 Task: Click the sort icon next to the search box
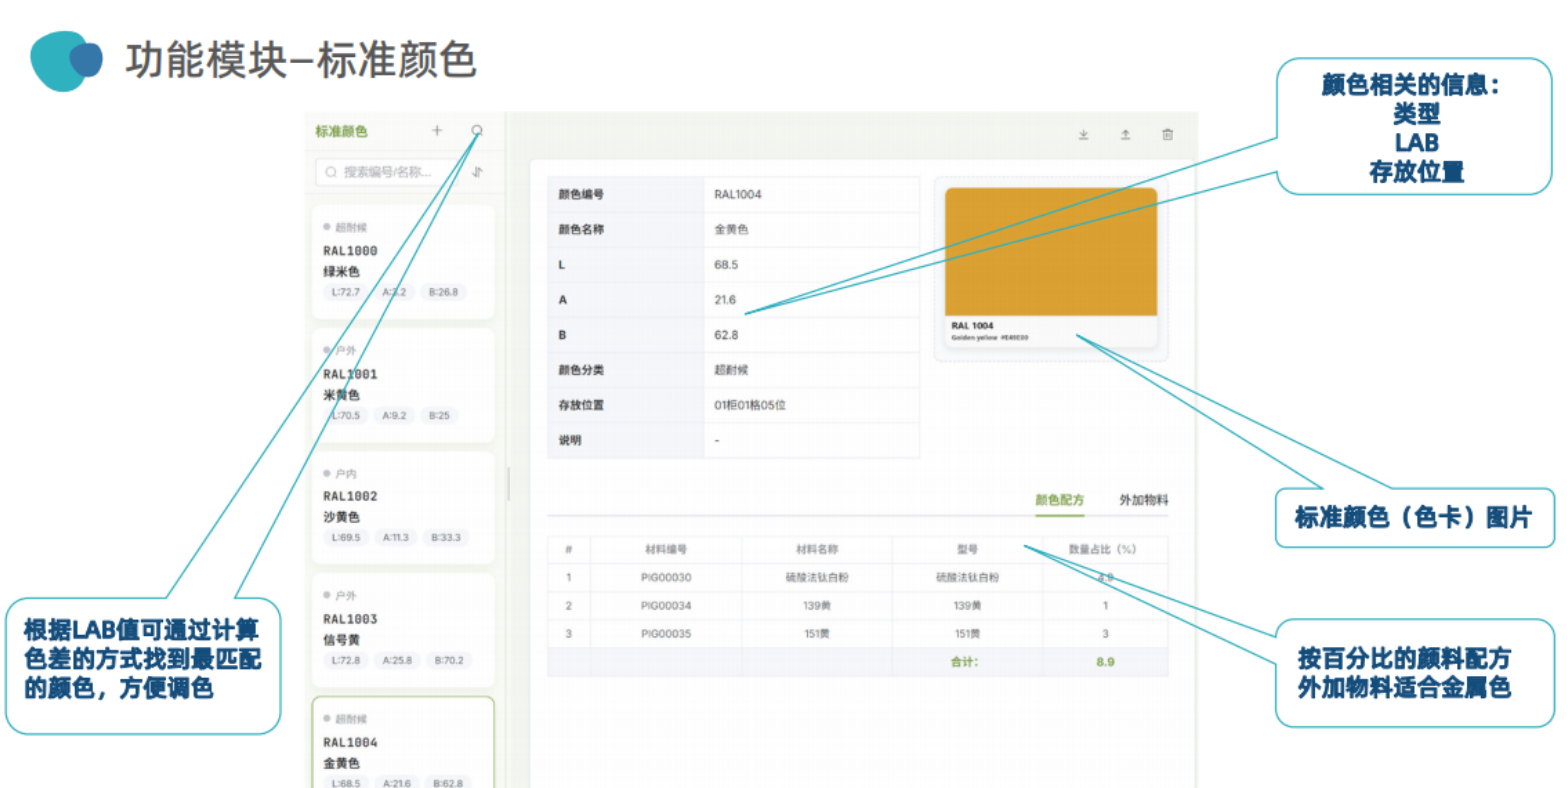point(478,172)
